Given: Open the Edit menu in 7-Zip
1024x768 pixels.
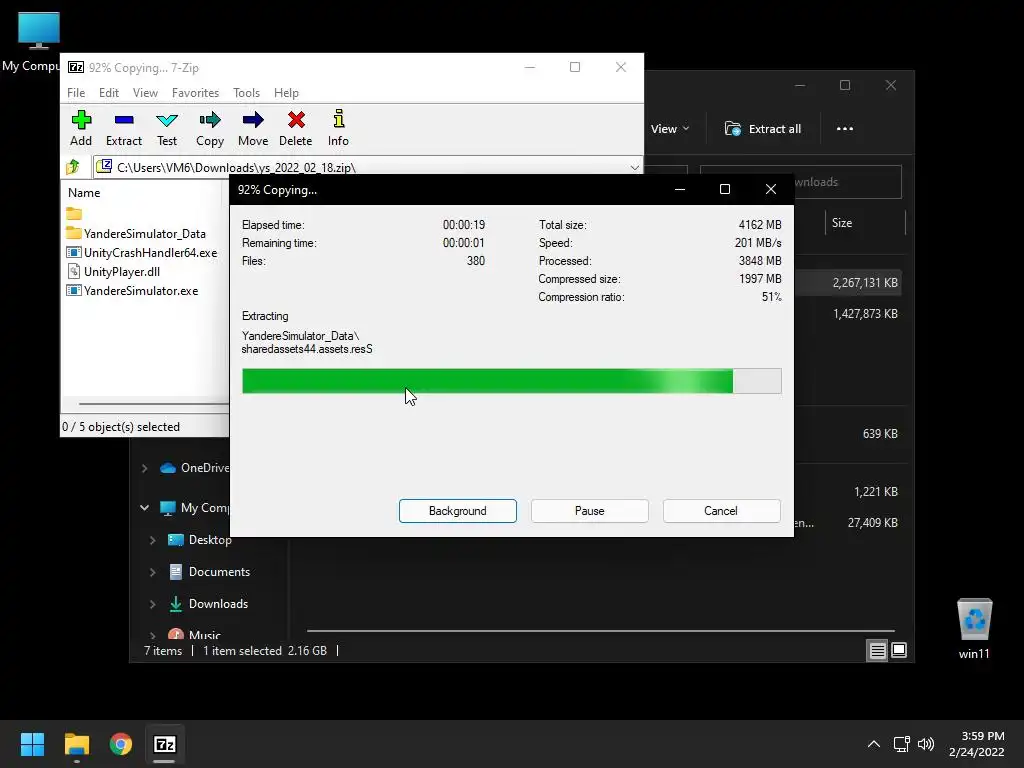Looking at the screenshot, I should 108,93.
